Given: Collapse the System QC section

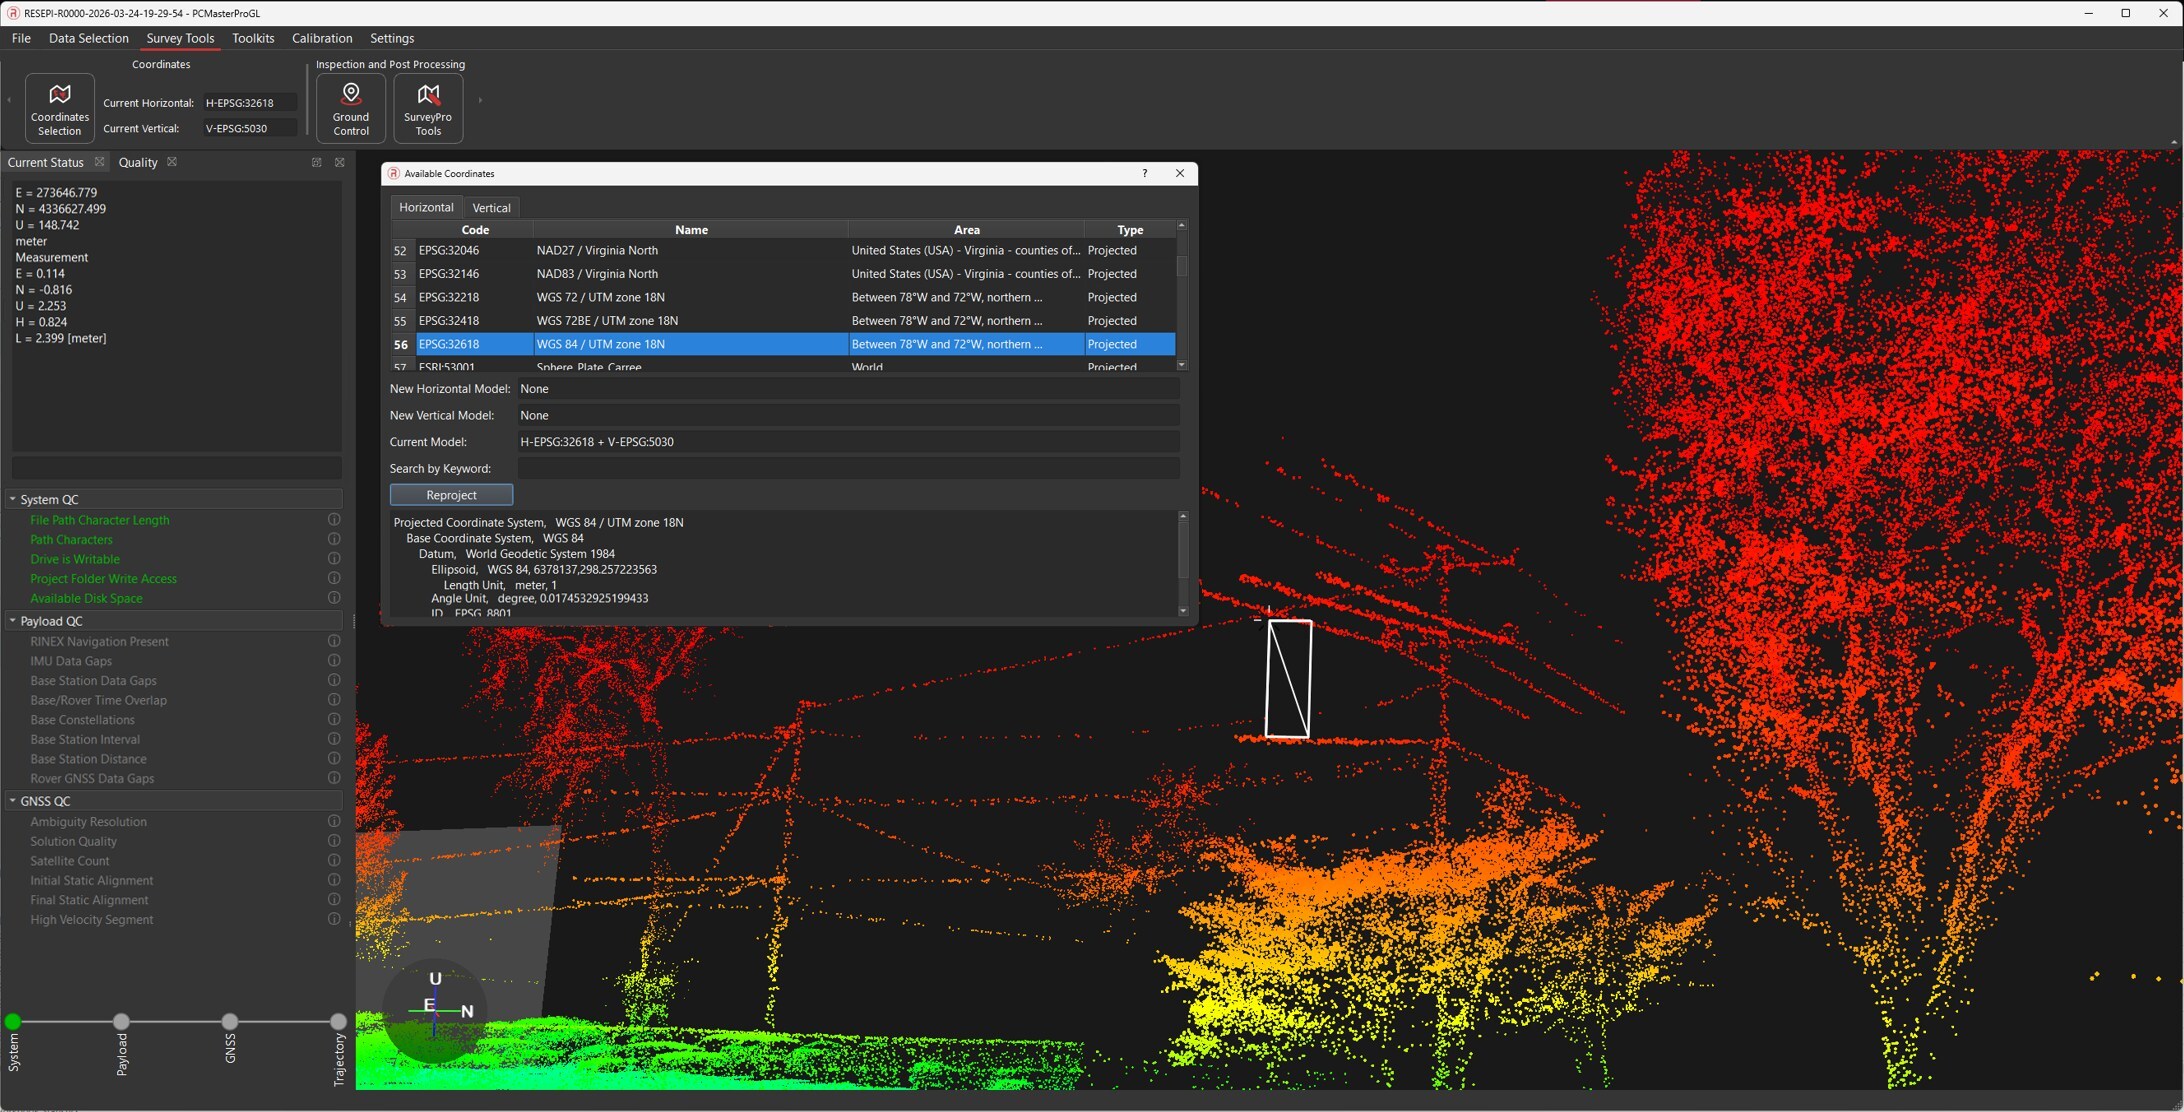Looking at the screenshot, I should point(13,499).
